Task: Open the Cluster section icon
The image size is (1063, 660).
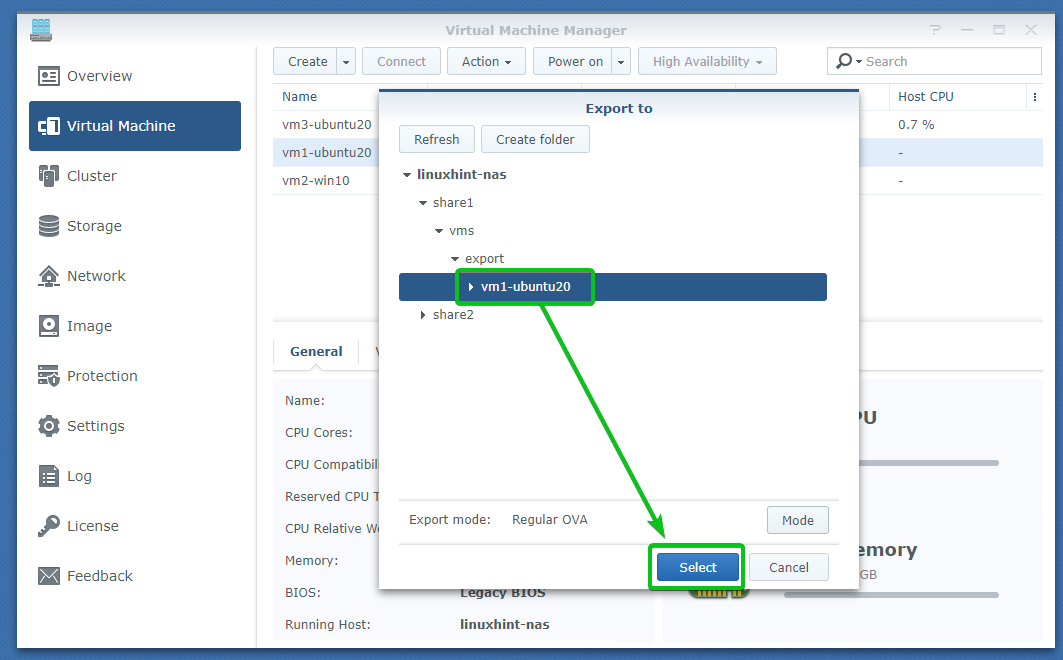Action: tap(49, 176)
